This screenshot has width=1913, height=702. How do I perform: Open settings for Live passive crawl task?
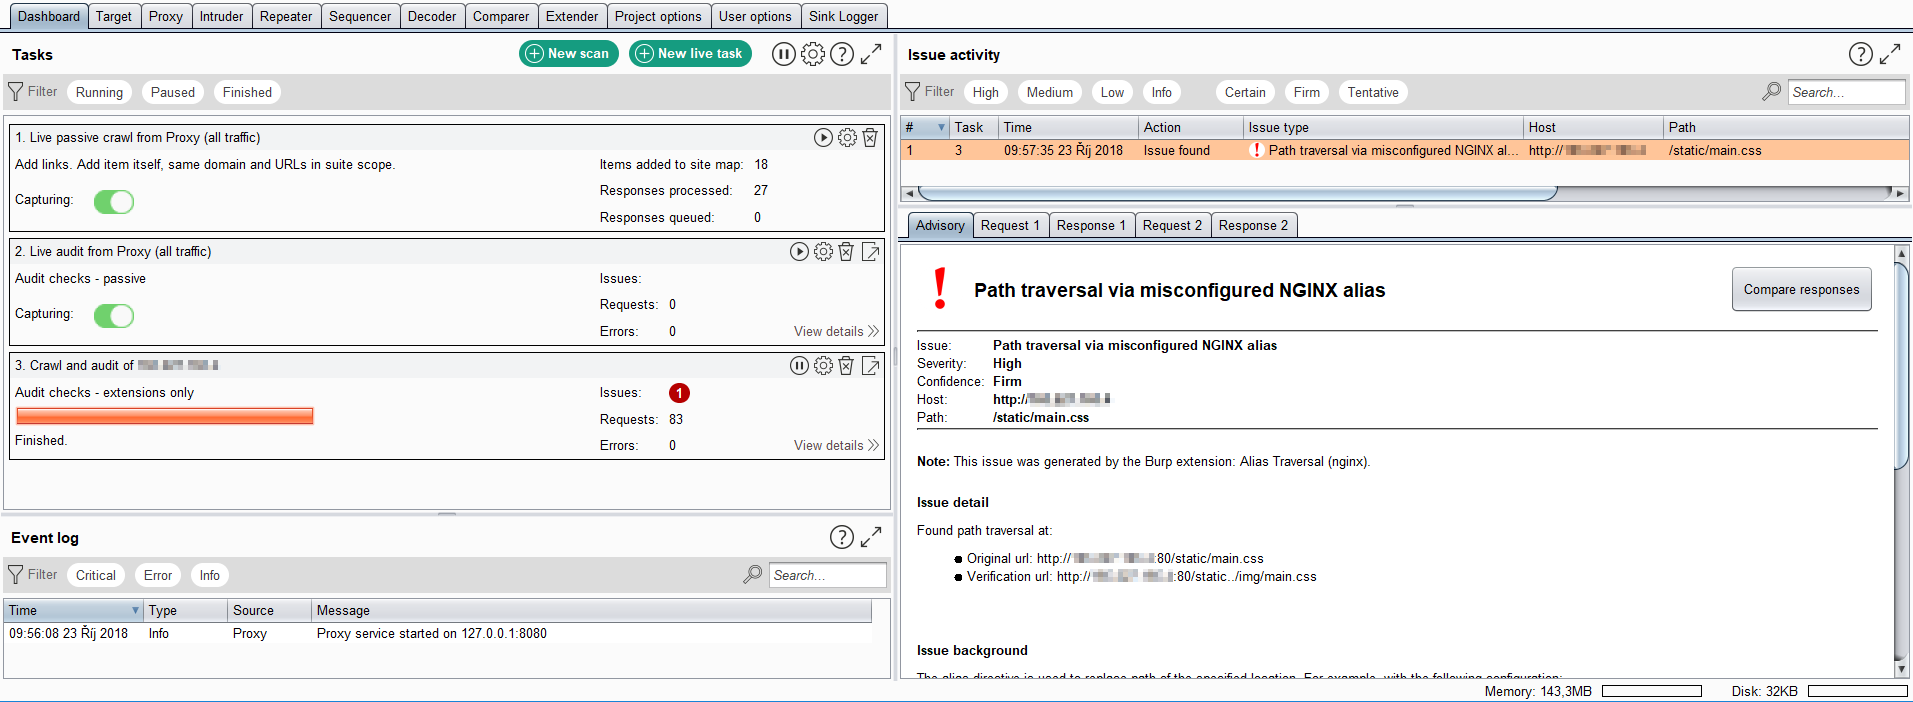click(847, 138)
